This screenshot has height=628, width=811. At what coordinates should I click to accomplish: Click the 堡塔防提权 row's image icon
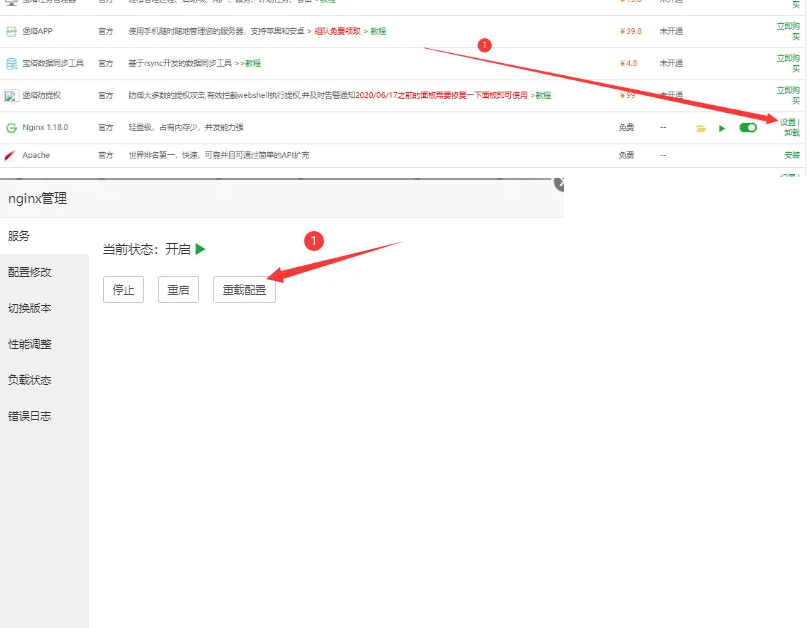11,96
